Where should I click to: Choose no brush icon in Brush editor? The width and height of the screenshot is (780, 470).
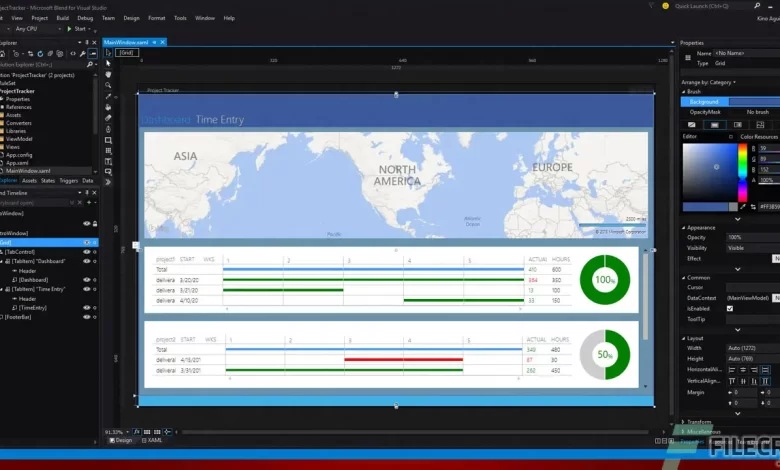[x=691, y=125]
